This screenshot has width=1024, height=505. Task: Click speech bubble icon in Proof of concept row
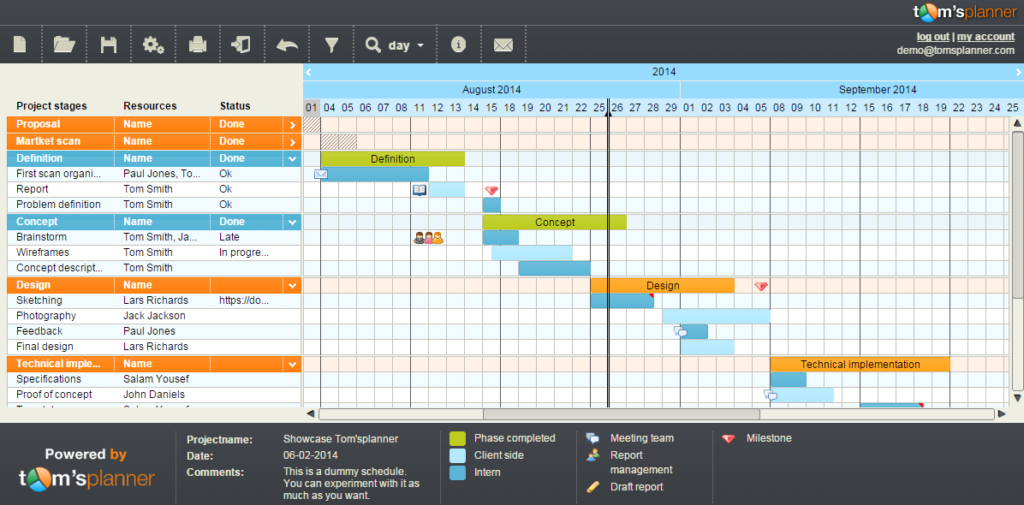pos(771,395)
